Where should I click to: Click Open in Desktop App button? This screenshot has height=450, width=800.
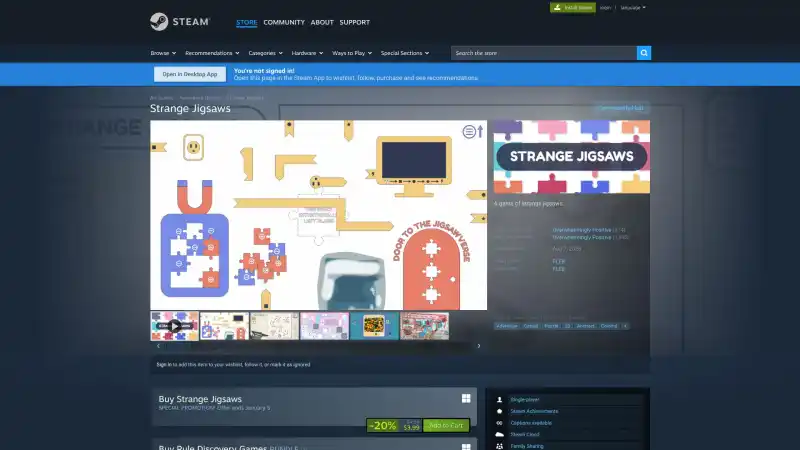click(190, 74)
